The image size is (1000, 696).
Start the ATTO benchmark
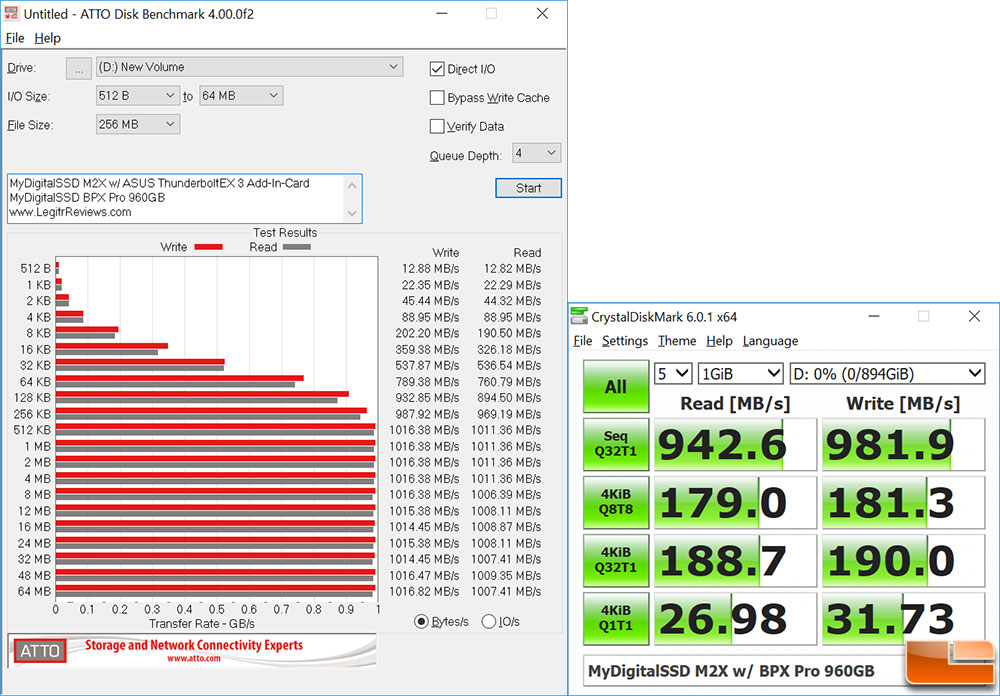point(528,188)
